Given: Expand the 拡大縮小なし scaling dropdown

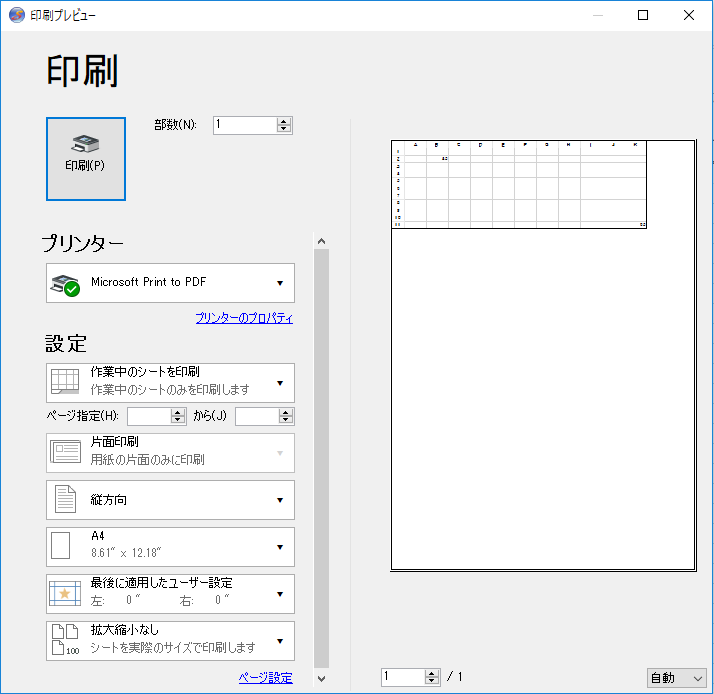Looking at the screenshot, I should tap(280, 641).
